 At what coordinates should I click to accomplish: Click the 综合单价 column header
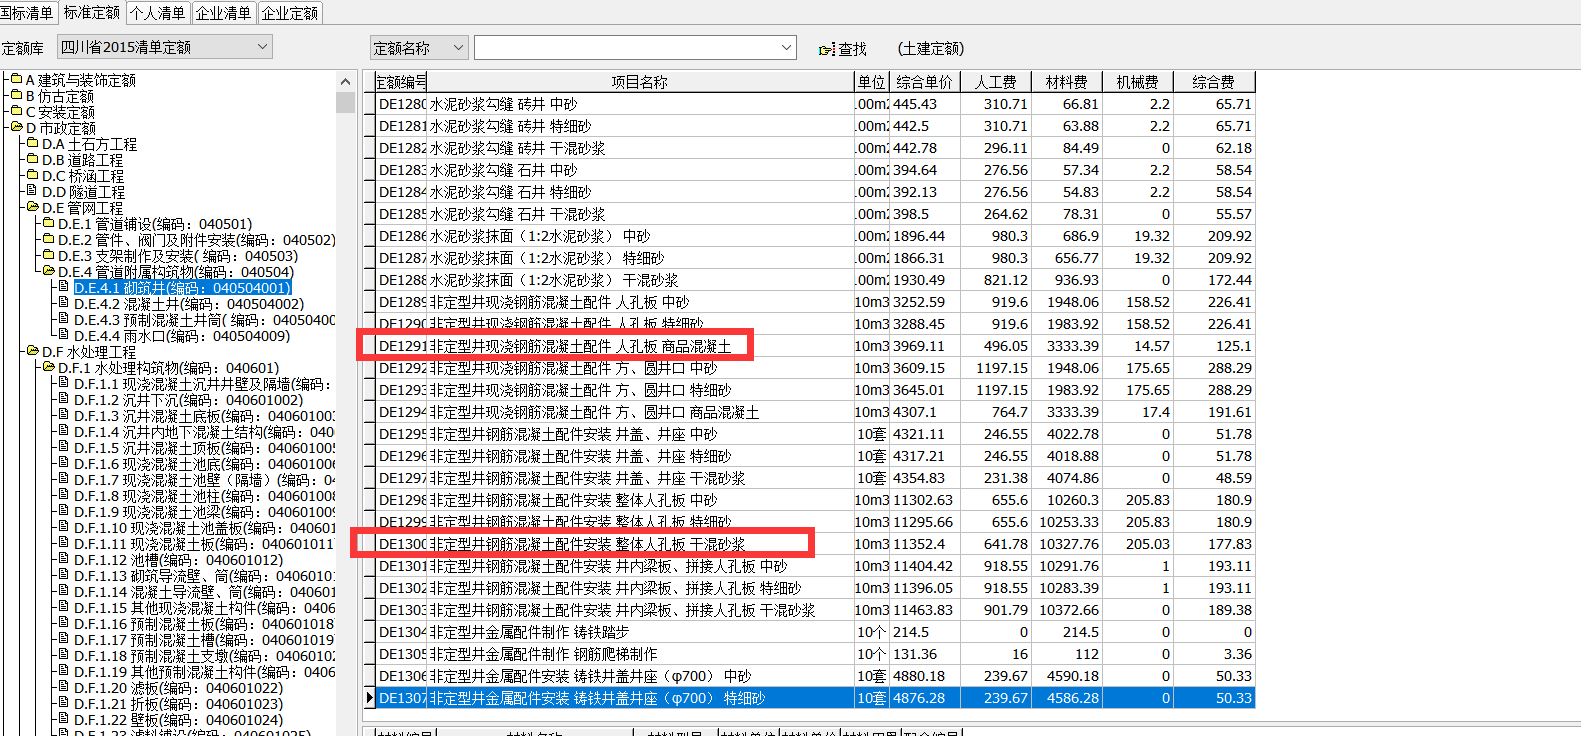coord(925,82)
